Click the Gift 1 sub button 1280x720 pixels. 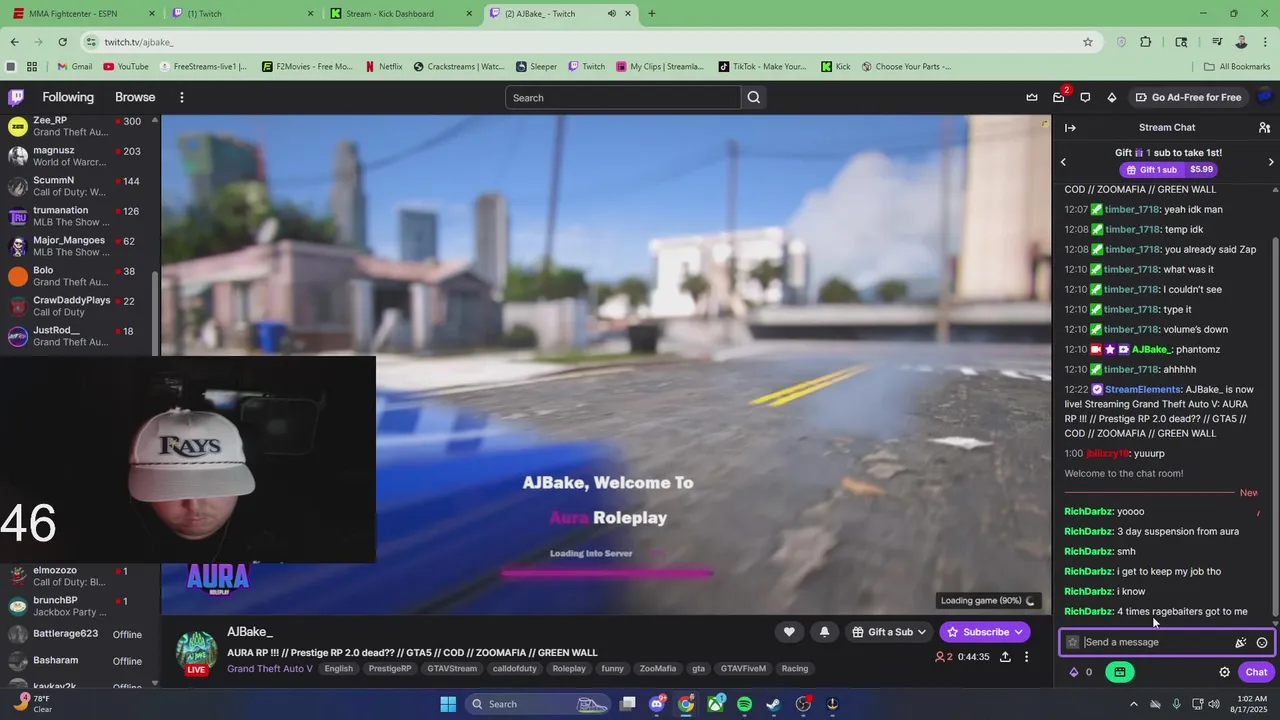(1168, 170)
